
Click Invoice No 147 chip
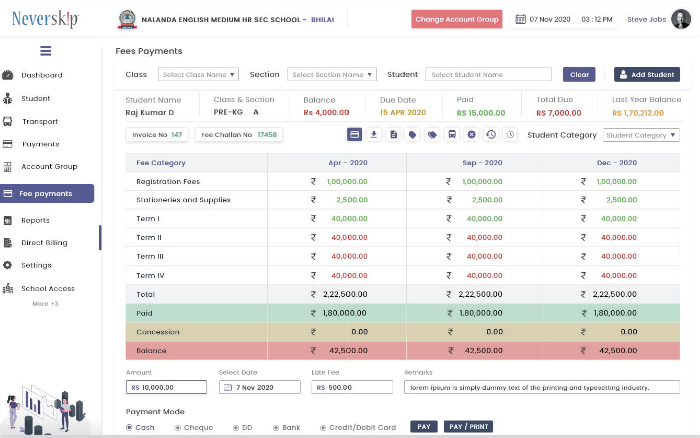click(x=157, y=134)
